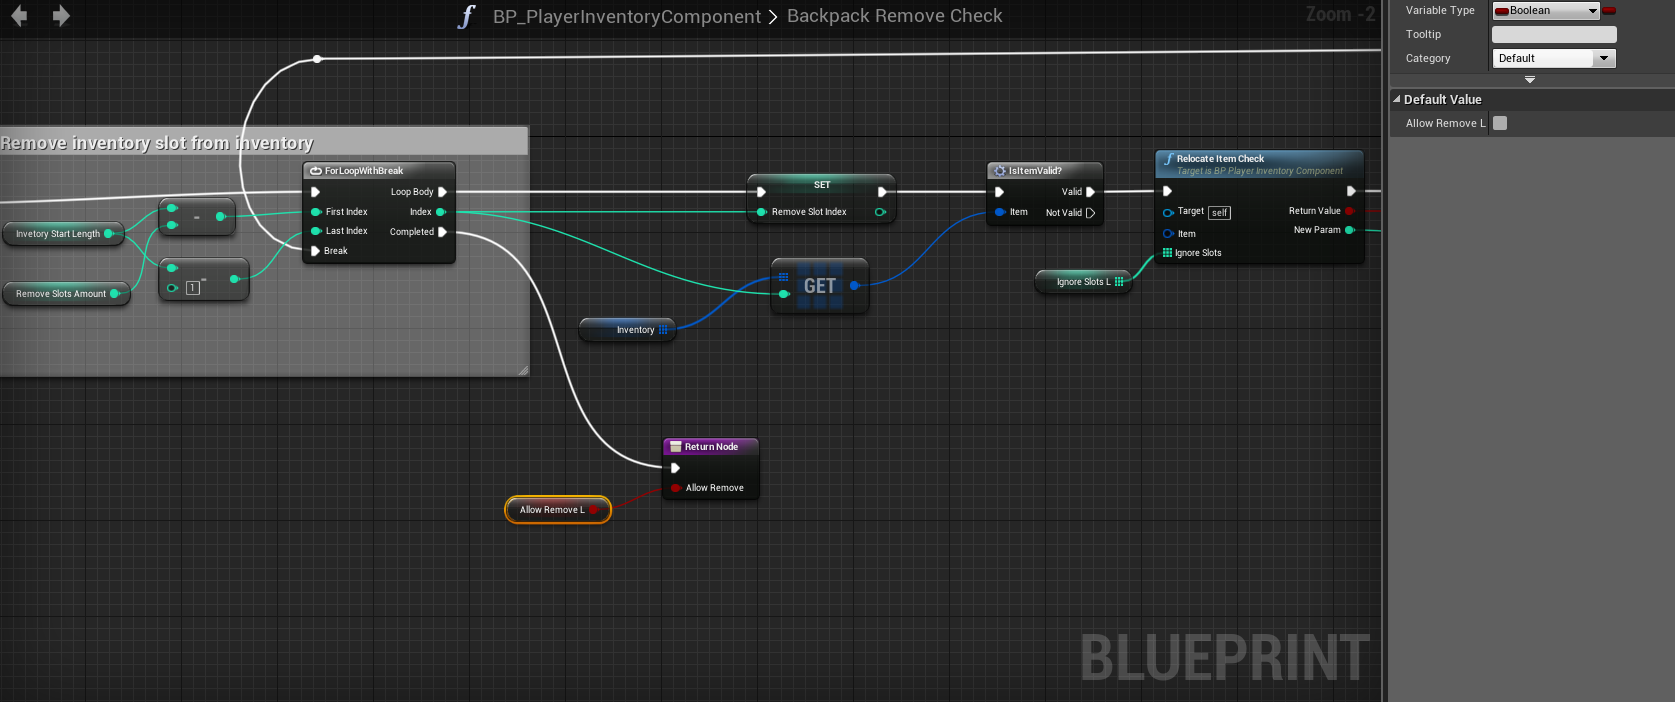
Task: Select the Inventory variable node
Action: tap(628, 330)
